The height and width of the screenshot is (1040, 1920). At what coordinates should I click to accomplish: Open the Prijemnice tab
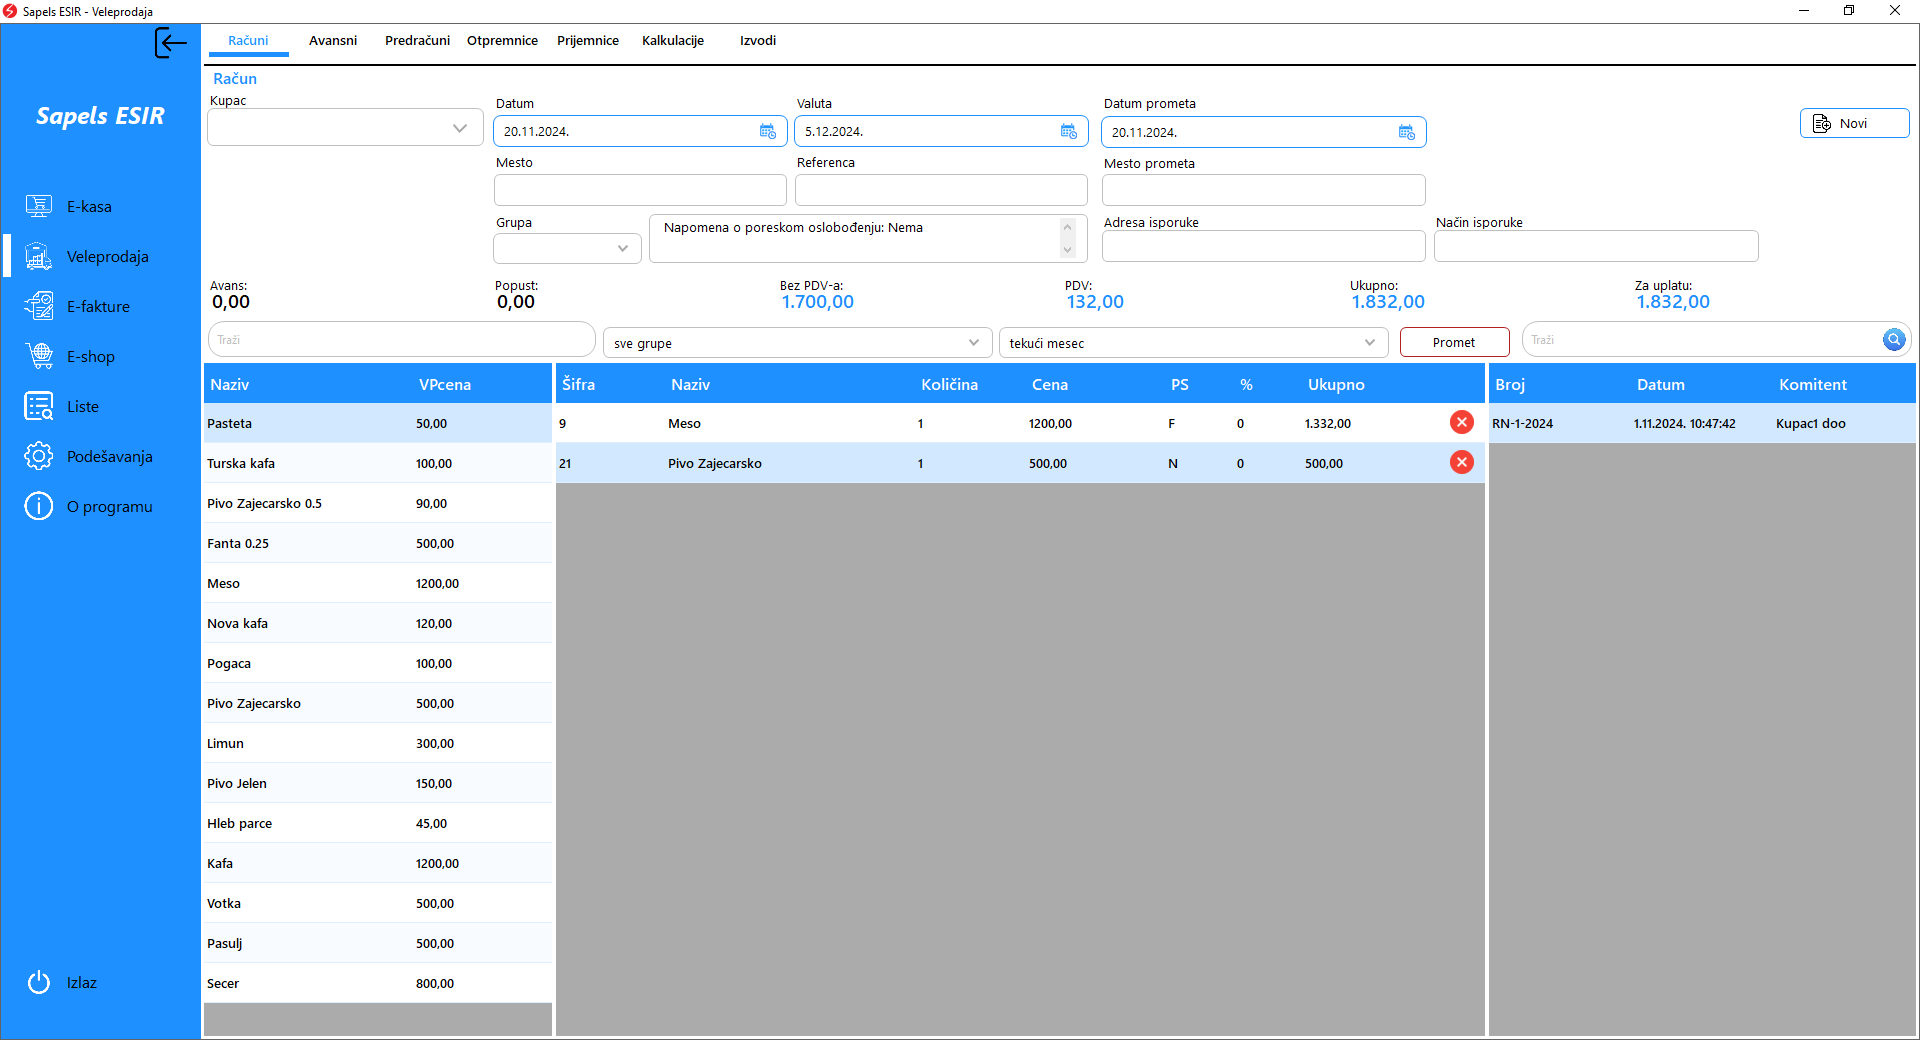588,41
